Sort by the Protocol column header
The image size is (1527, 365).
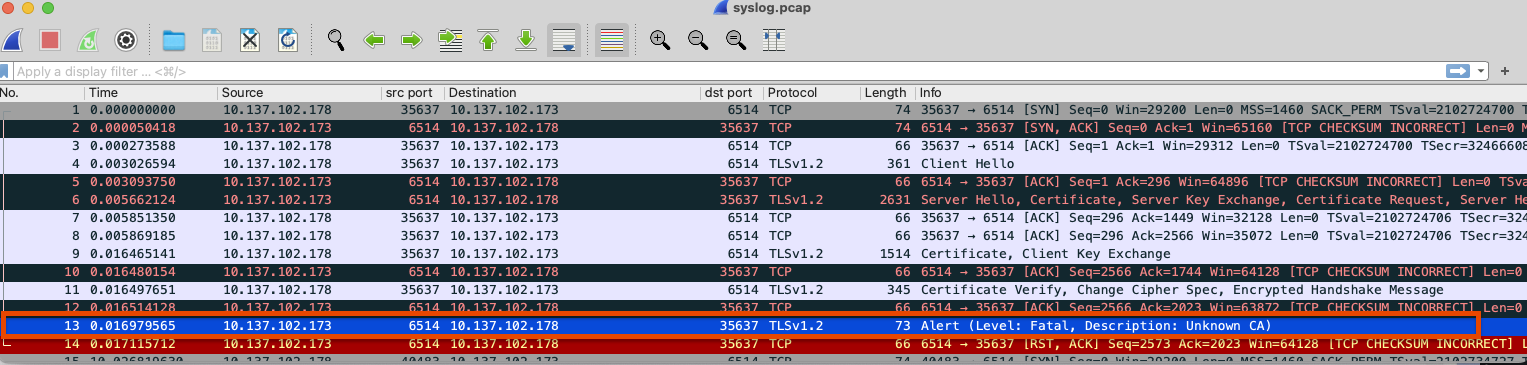pos(812,93)
